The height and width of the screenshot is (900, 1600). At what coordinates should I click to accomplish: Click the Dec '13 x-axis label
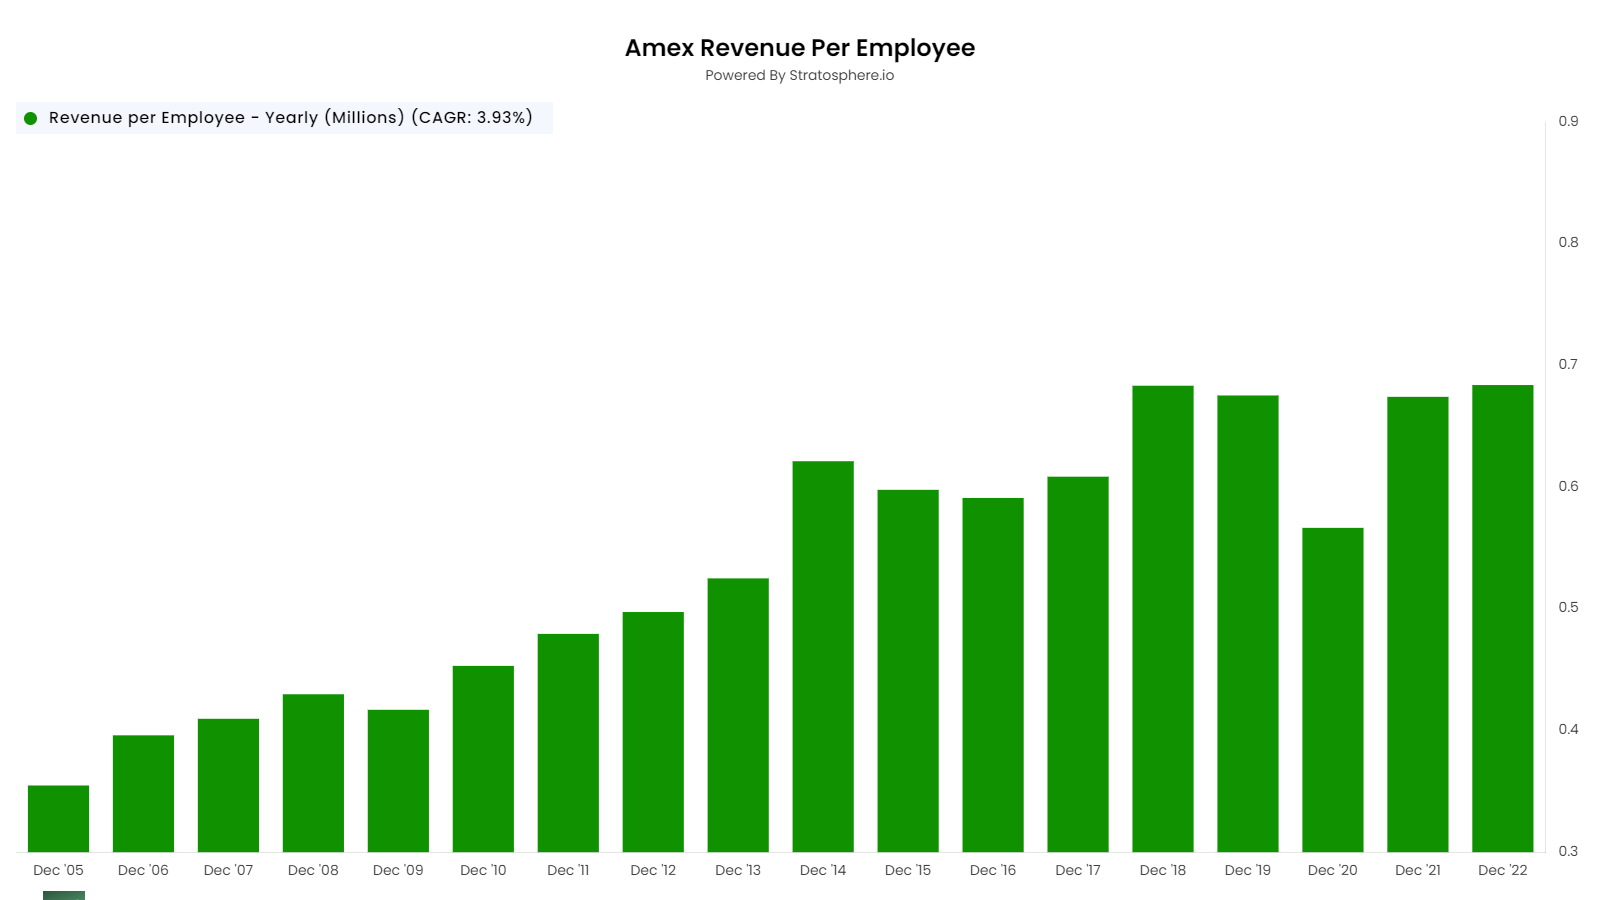click(x=738, y=870)
